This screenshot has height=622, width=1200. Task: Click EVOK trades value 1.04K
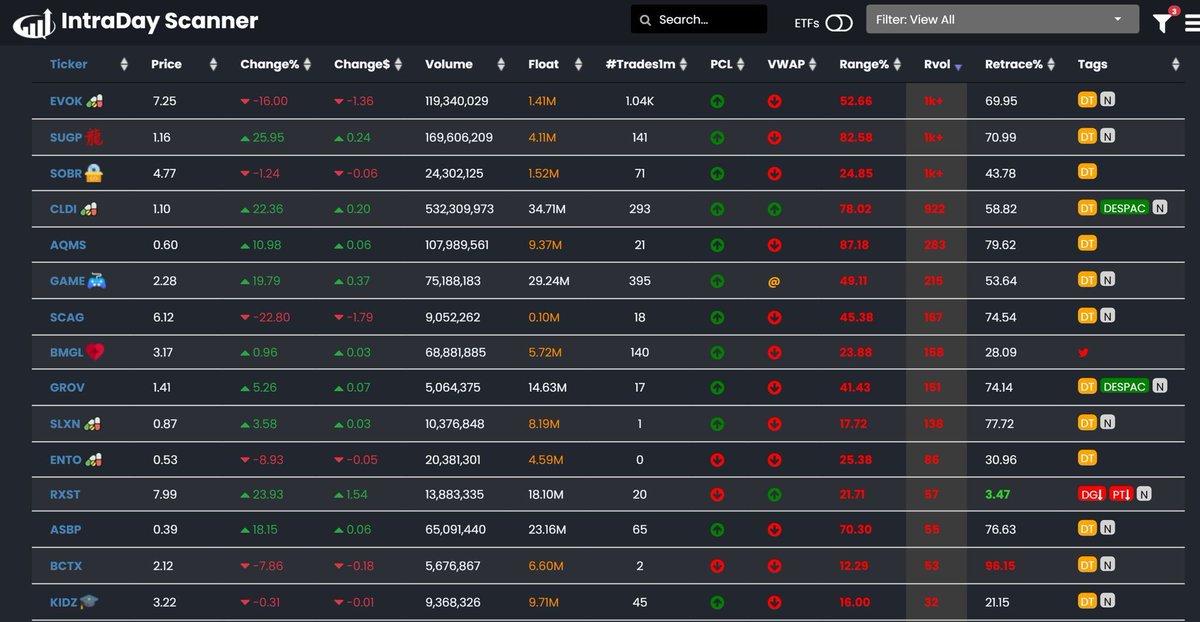pos(639,101)
